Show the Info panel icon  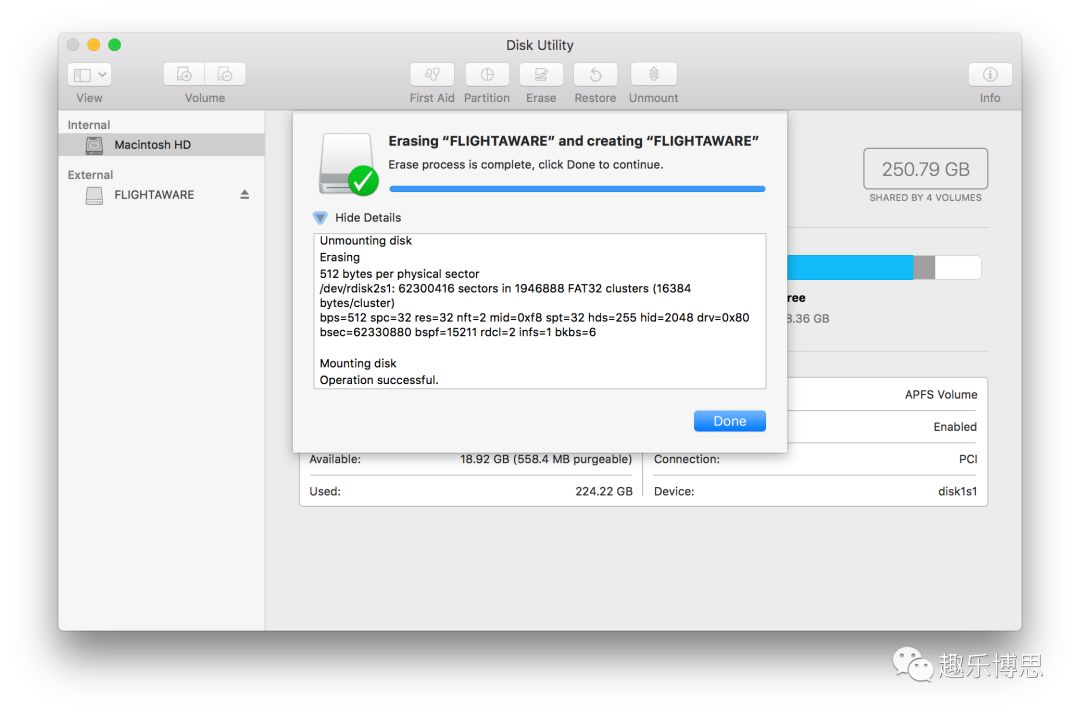[x=990, y=74]
